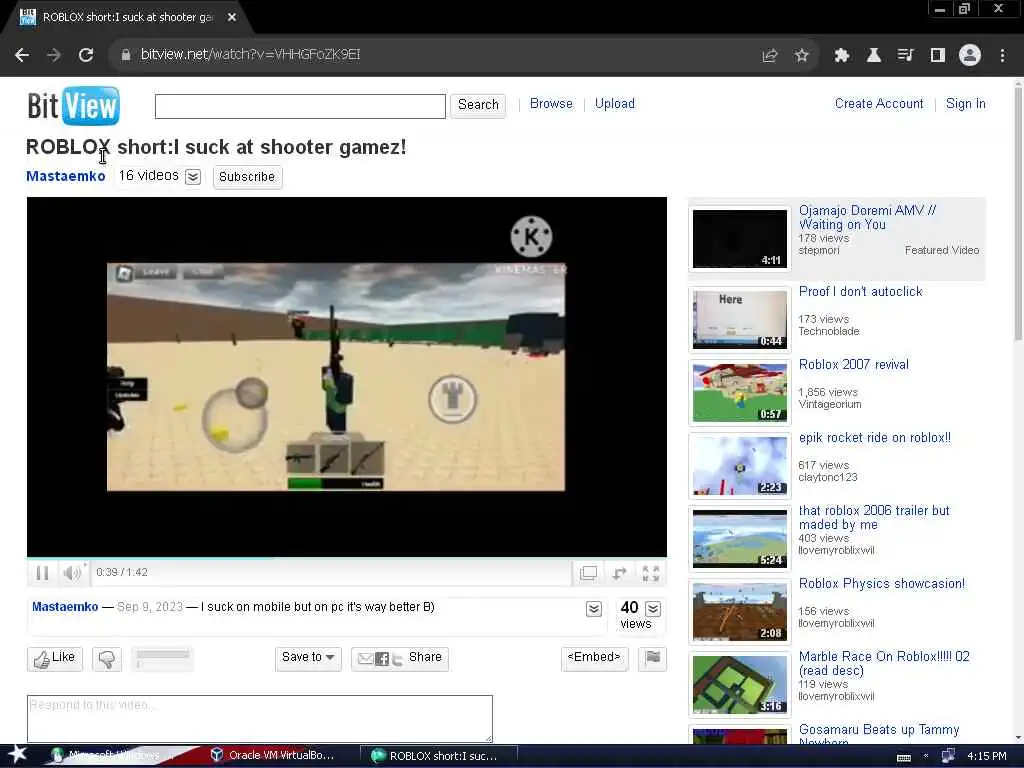
Task: Switch the player to pop-out window mode
Action: coord(588,573)
